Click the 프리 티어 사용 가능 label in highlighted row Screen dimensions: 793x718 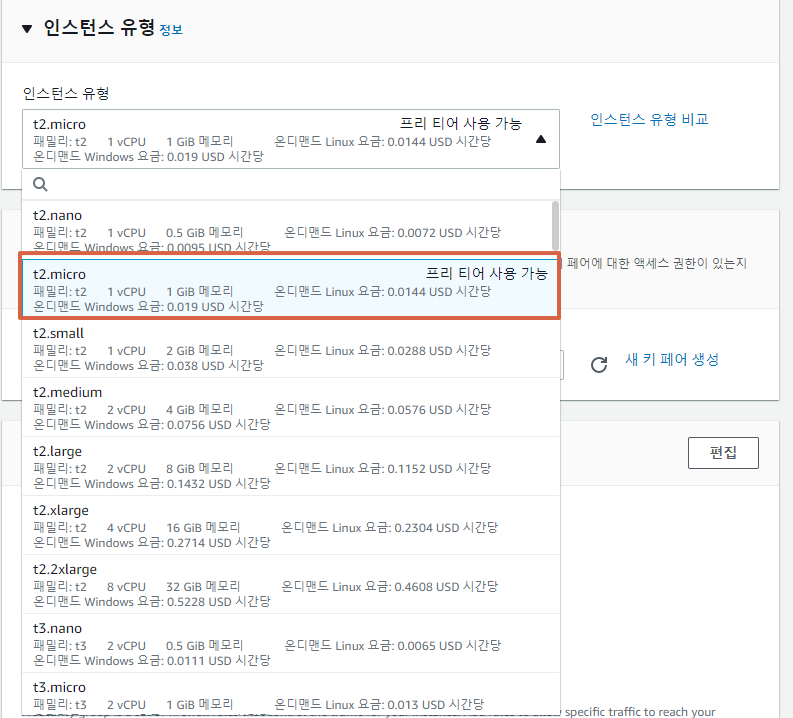coord(487,274)
